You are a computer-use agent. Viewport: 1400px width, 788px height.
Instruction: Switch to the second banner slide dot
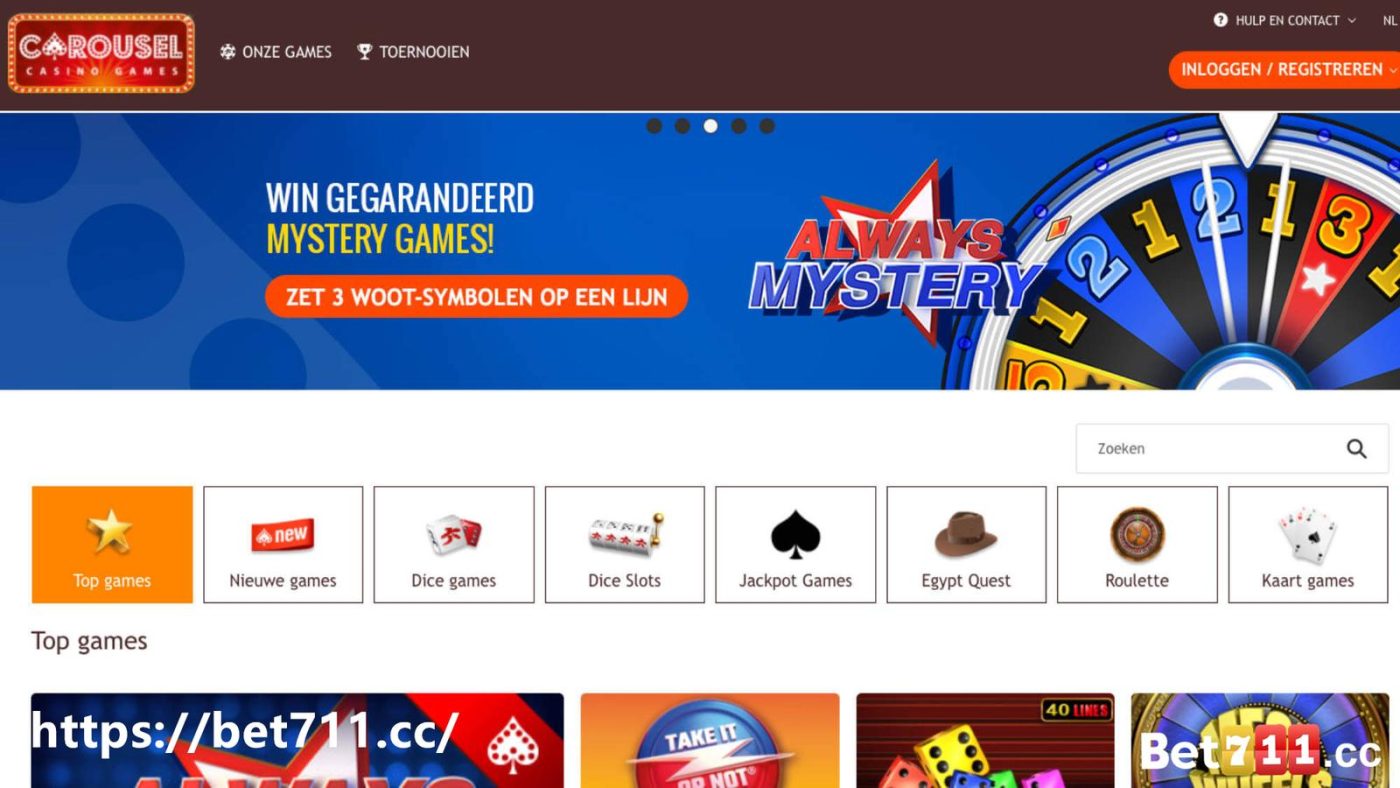coord(682,126)
